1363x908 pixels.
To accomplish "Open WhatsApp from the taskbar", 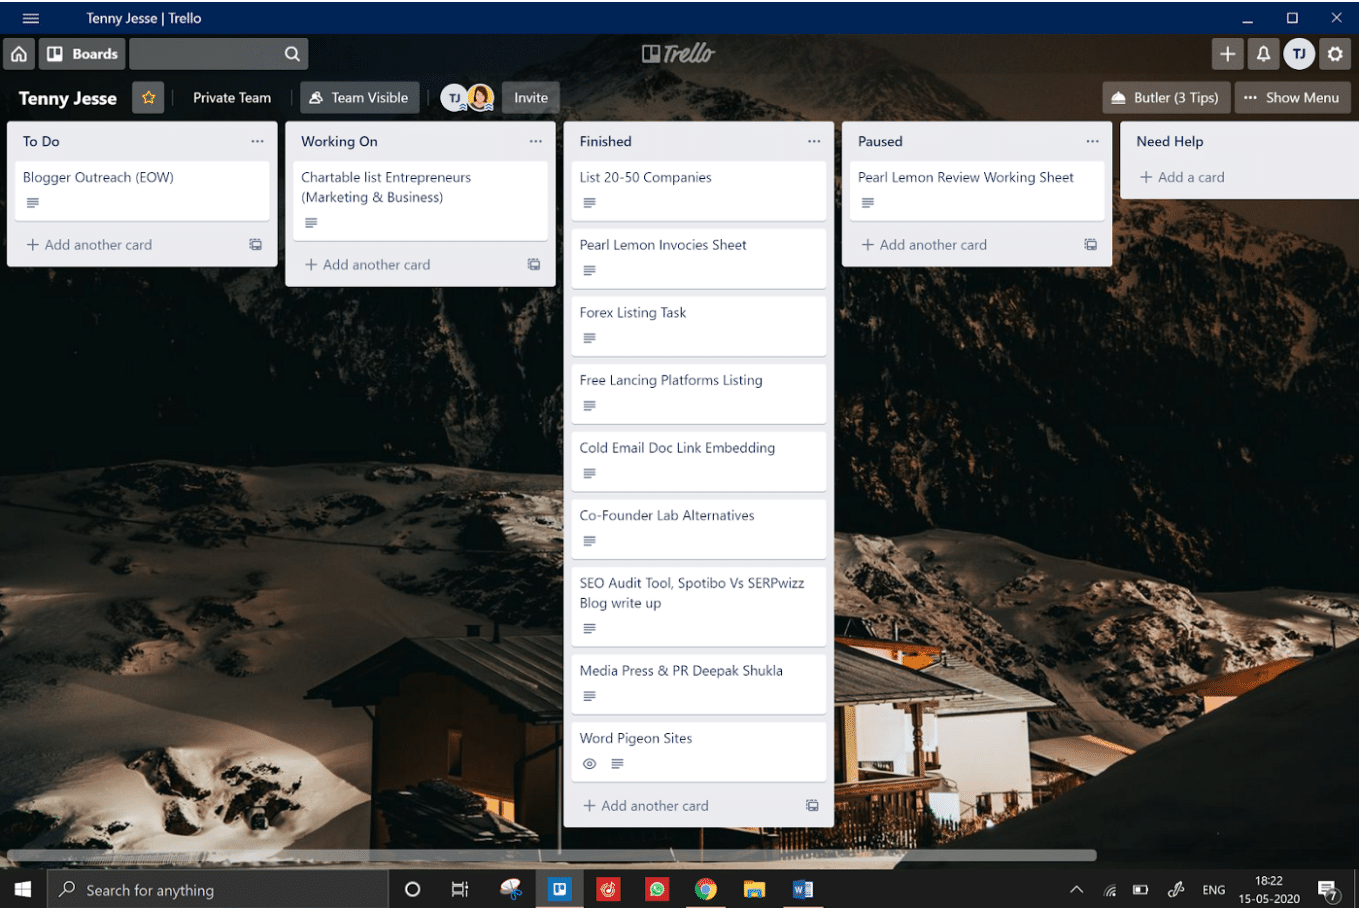I will 657,889.
